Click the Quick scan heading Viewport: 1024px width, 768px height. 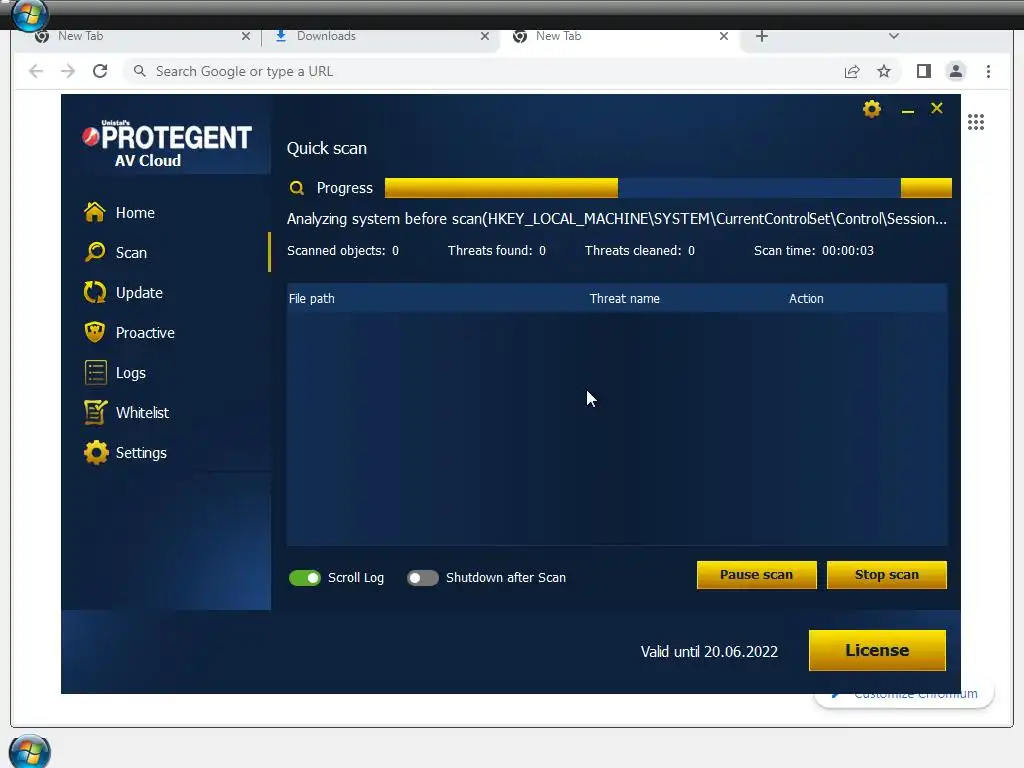pyautogui.click(x=327, y=148)
